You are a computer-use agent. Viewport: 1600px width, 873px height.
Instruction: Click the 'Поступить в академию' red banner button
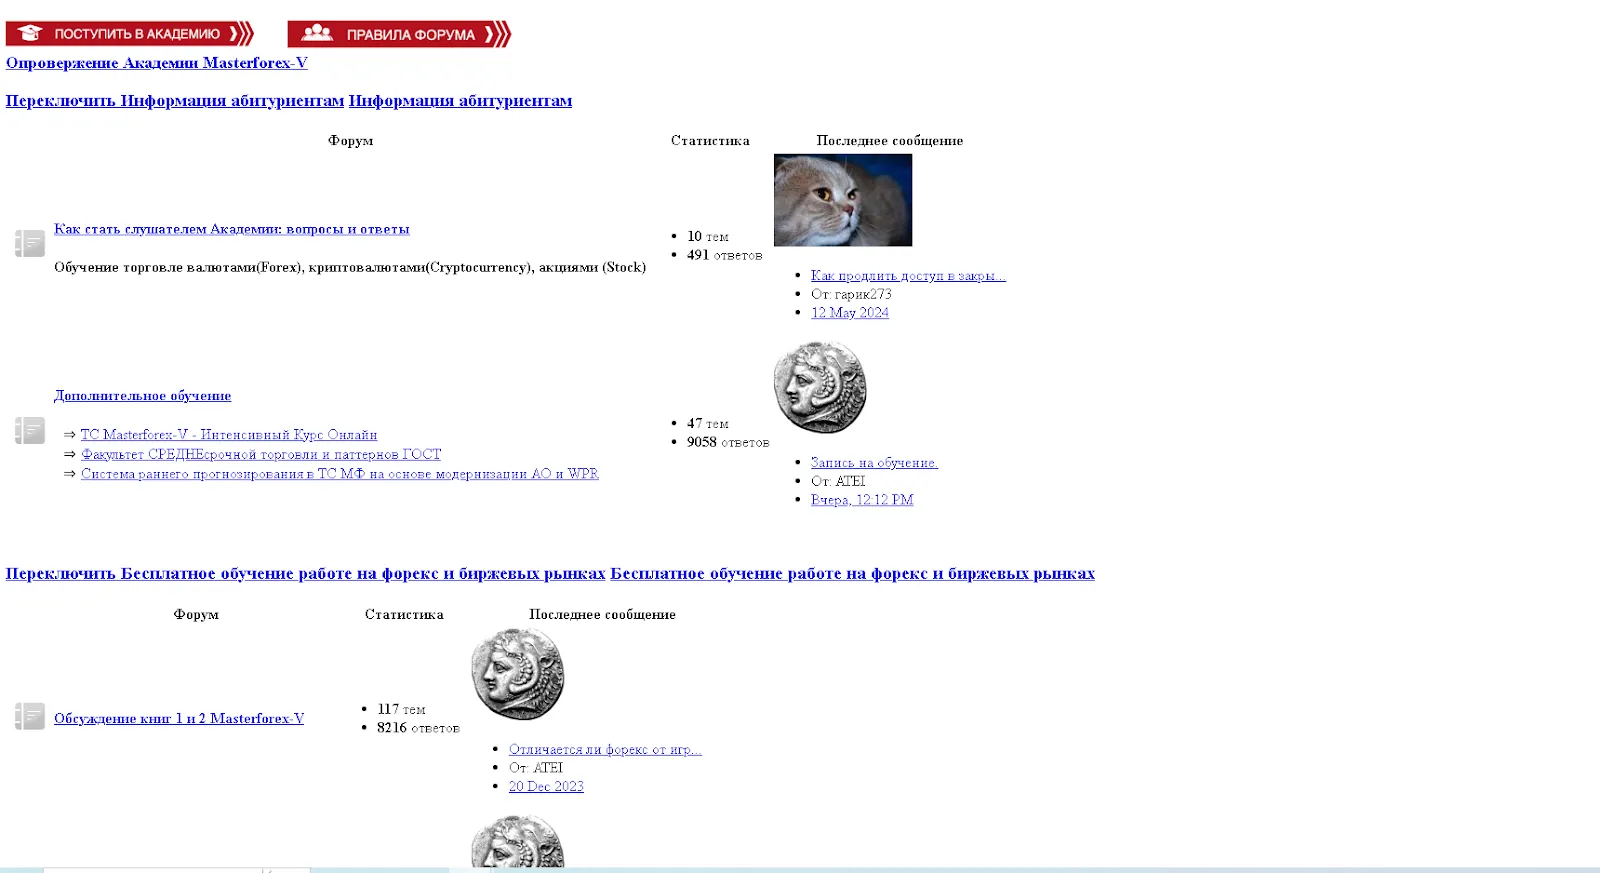pyautogui.click(x=130, y=34)
